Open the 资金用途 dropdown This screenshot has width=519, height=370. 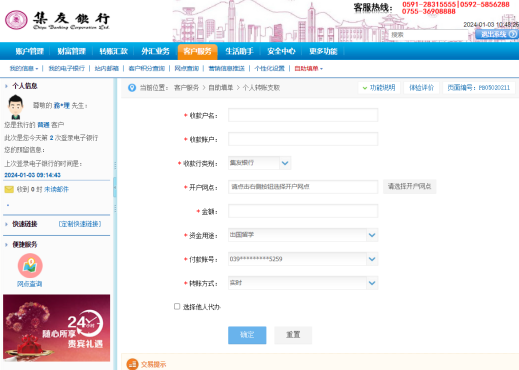[x=372, y=235]
